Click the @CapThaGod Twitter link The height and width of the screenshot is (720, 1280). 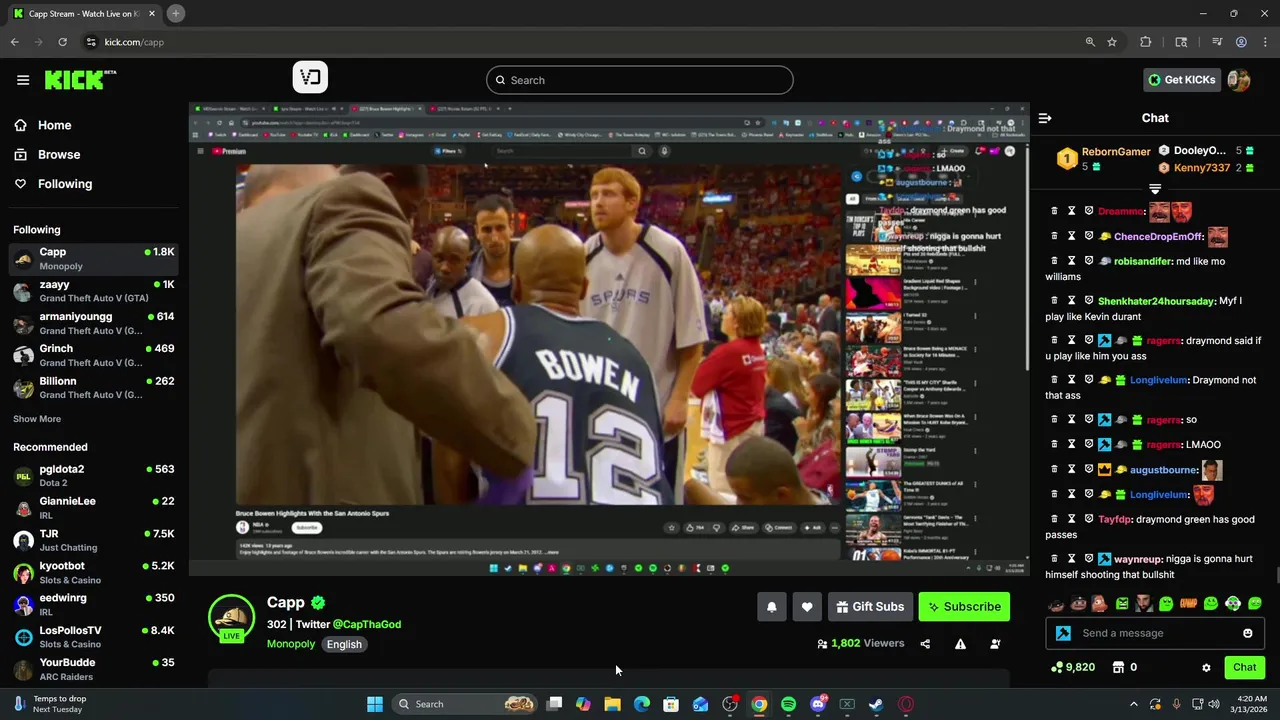[x=367, y=624]
